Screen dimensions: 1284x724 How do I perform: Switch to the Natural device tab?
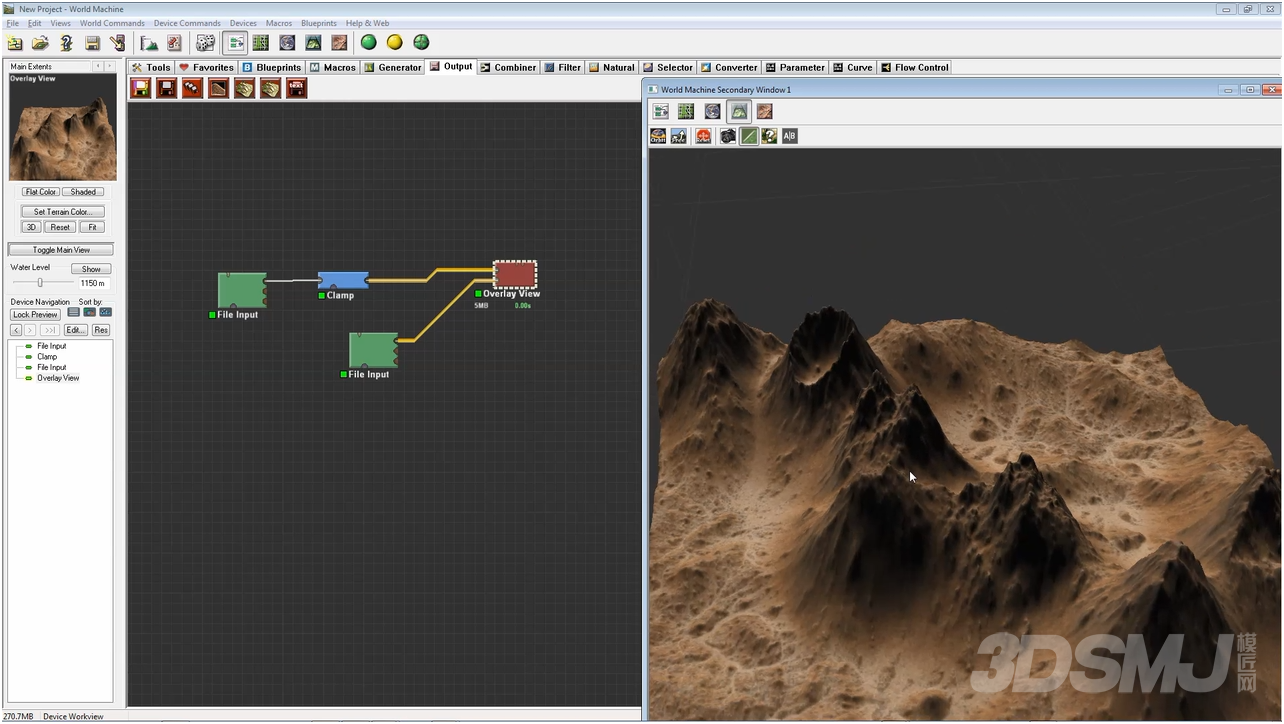tap(612, 68)
